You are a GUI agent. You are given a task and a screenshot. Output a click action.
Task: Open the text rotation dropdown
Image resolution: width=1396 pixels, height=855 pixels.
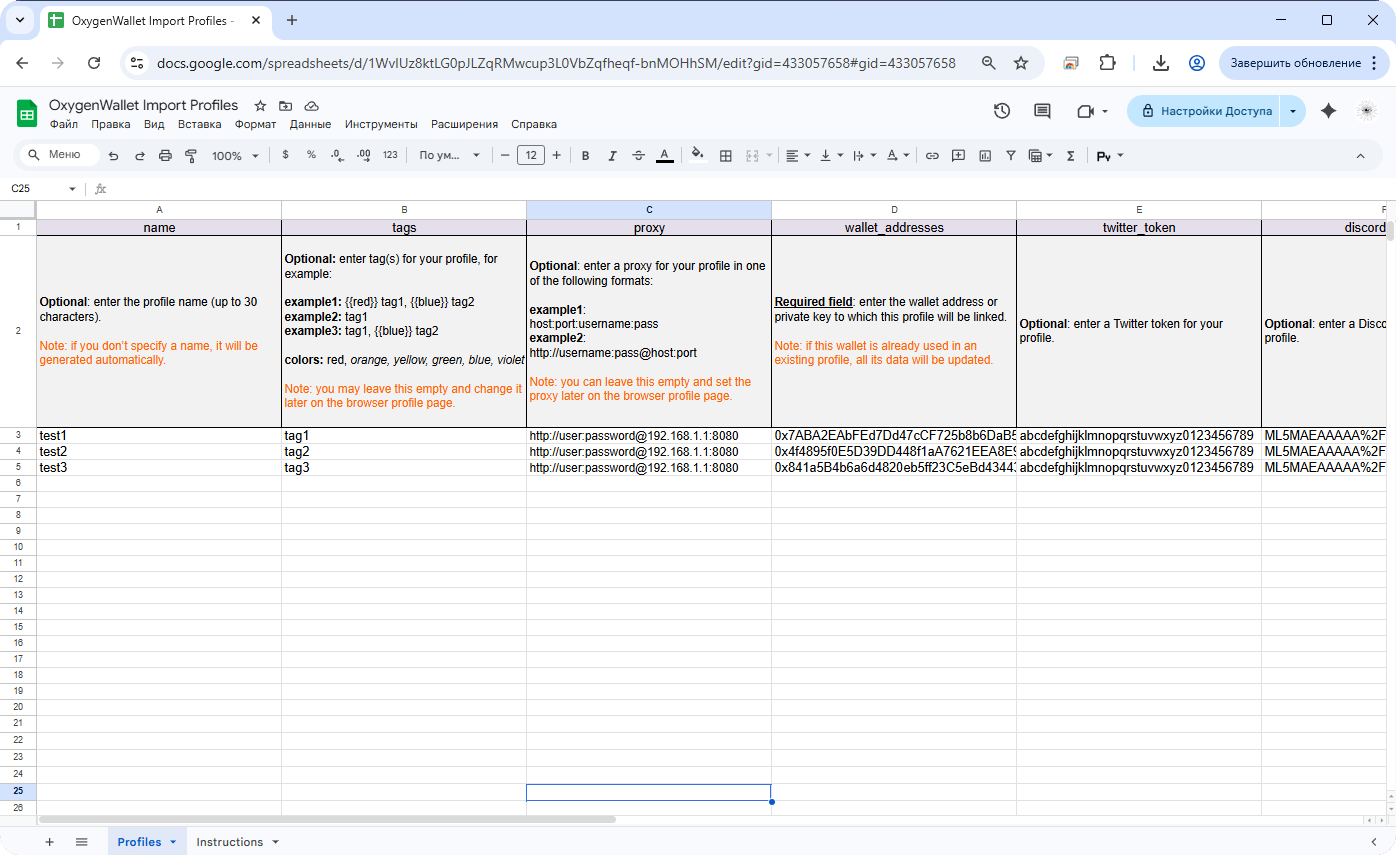pyautogui.click(x=898, y=156)
